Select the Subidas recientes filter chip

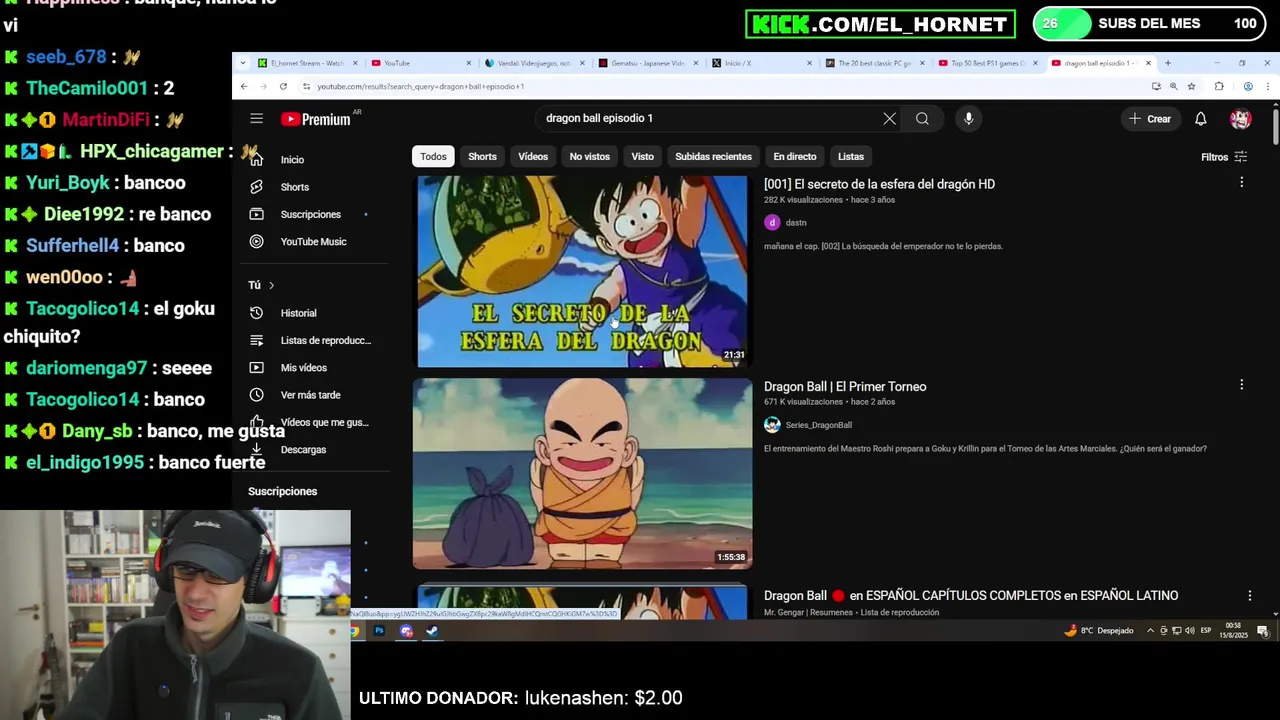(713, 157)
